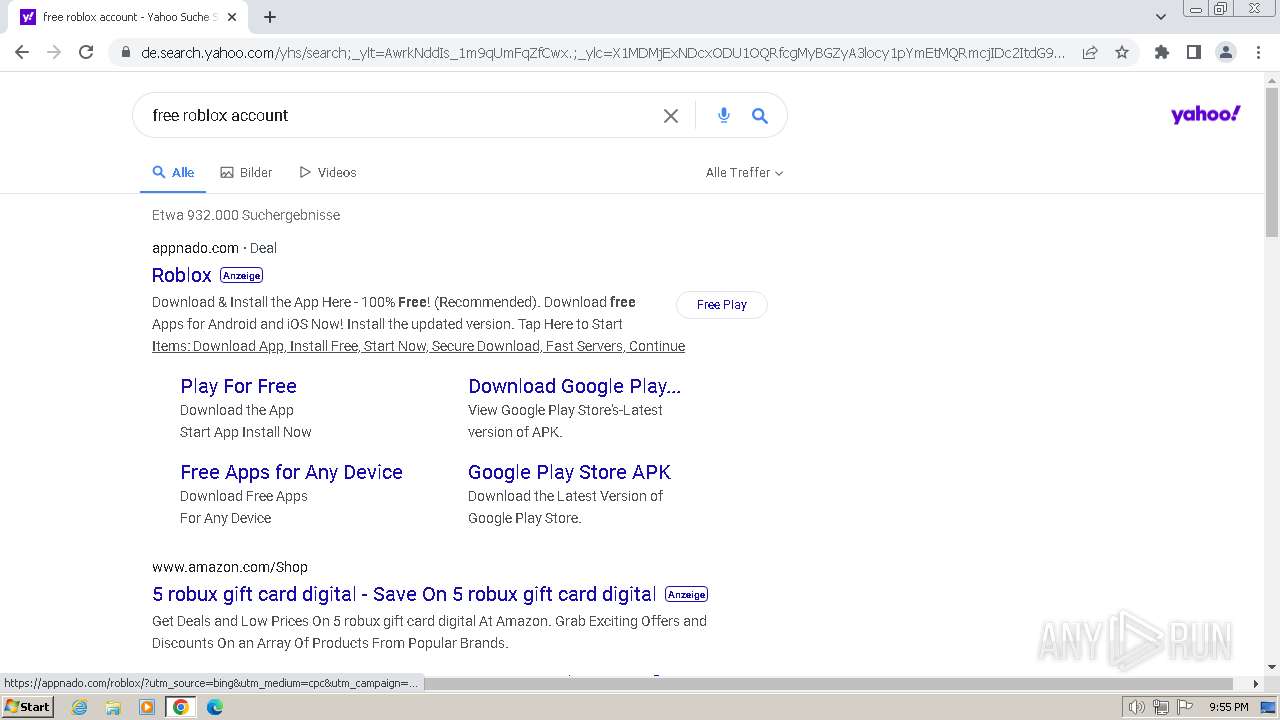Reload the current page

click(86, 52)
